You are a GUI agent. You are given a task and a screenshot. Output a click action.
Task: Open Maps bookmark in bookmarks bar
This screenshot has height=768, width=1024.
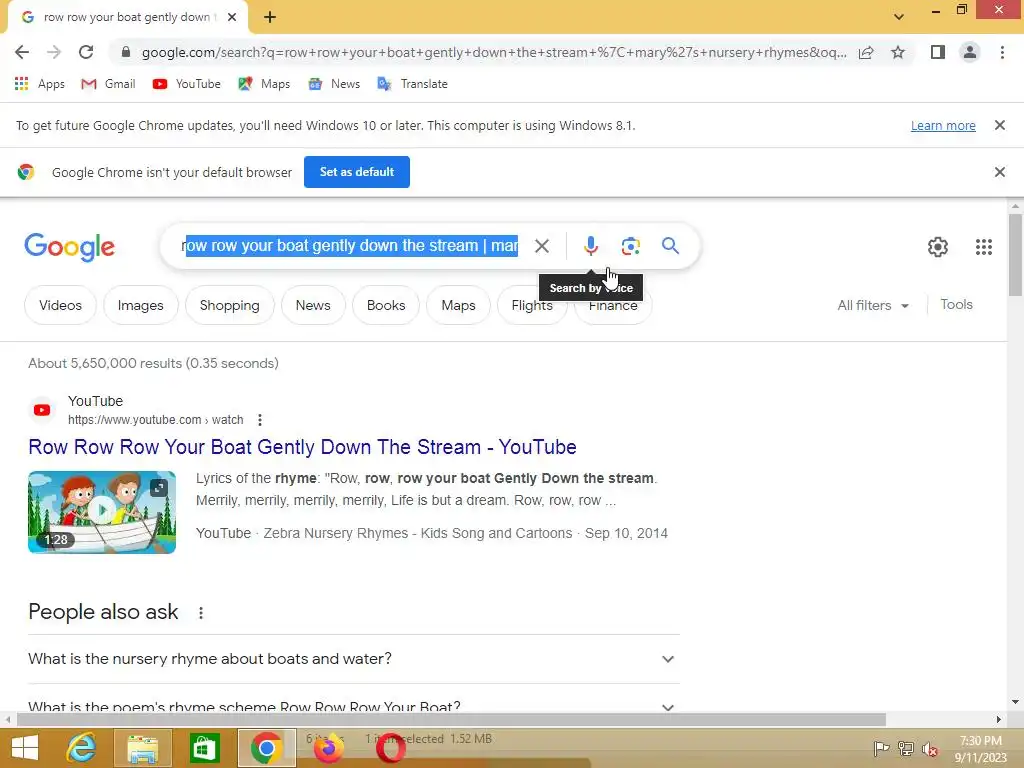pos(264,84)
